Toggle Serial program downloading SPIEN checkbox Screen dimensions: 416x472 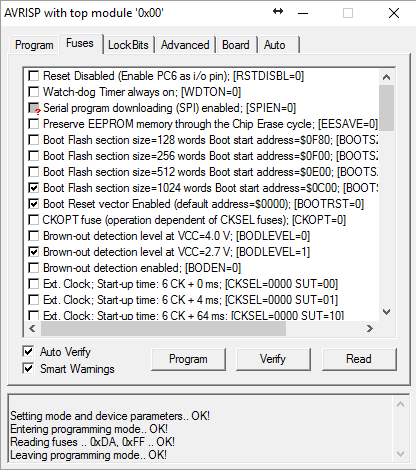tap(34, 108)
